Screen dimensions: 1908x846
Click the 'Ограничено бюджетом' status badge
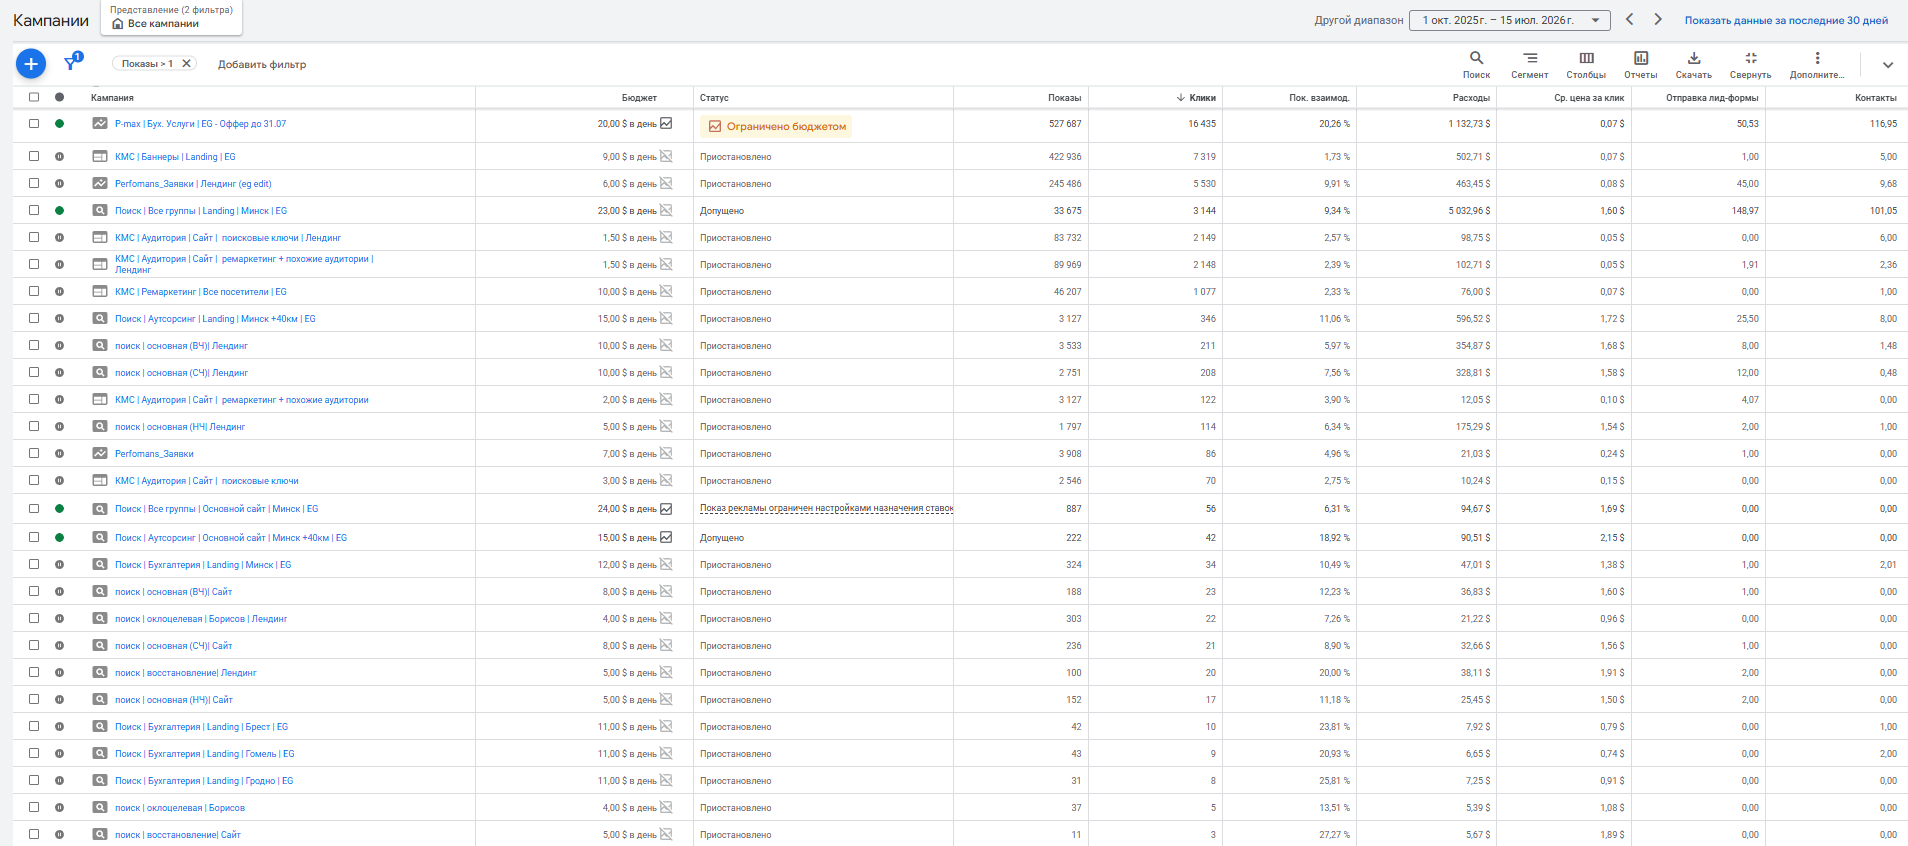click(777, 126)
